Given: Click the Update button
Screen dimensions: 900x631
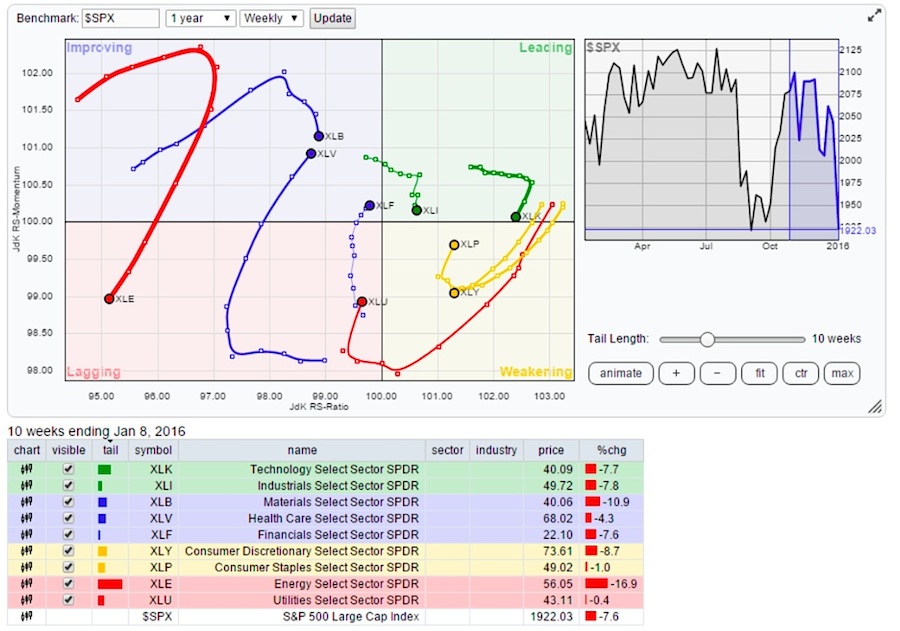Looking at the screenshot, I should 332,18.
